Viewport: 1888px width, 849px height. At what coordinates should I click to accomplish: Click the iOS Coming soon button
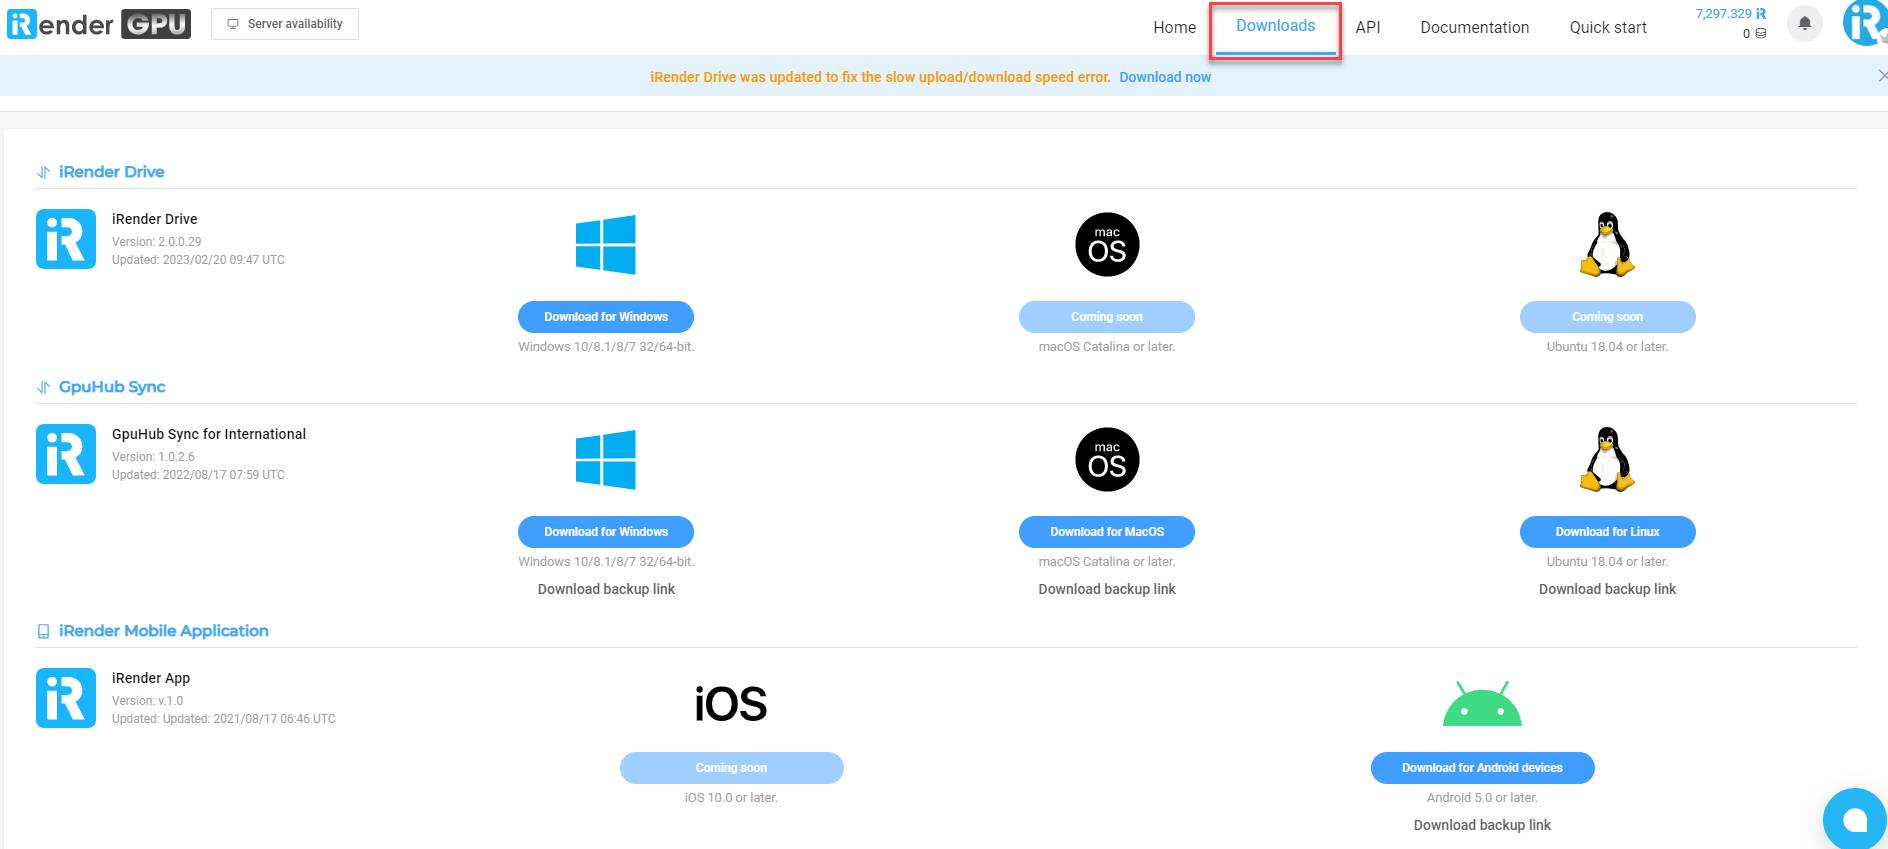[731, 768]
